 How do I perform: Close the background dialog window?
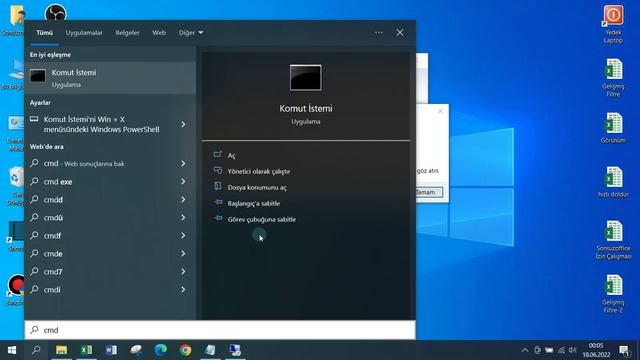(440, 111)
